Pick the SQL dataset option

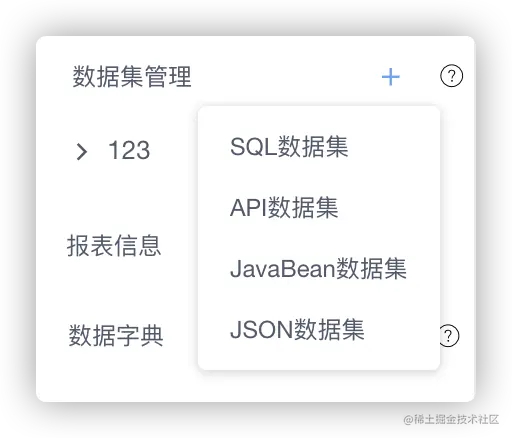pyautogui.click(x=289, y=147)
